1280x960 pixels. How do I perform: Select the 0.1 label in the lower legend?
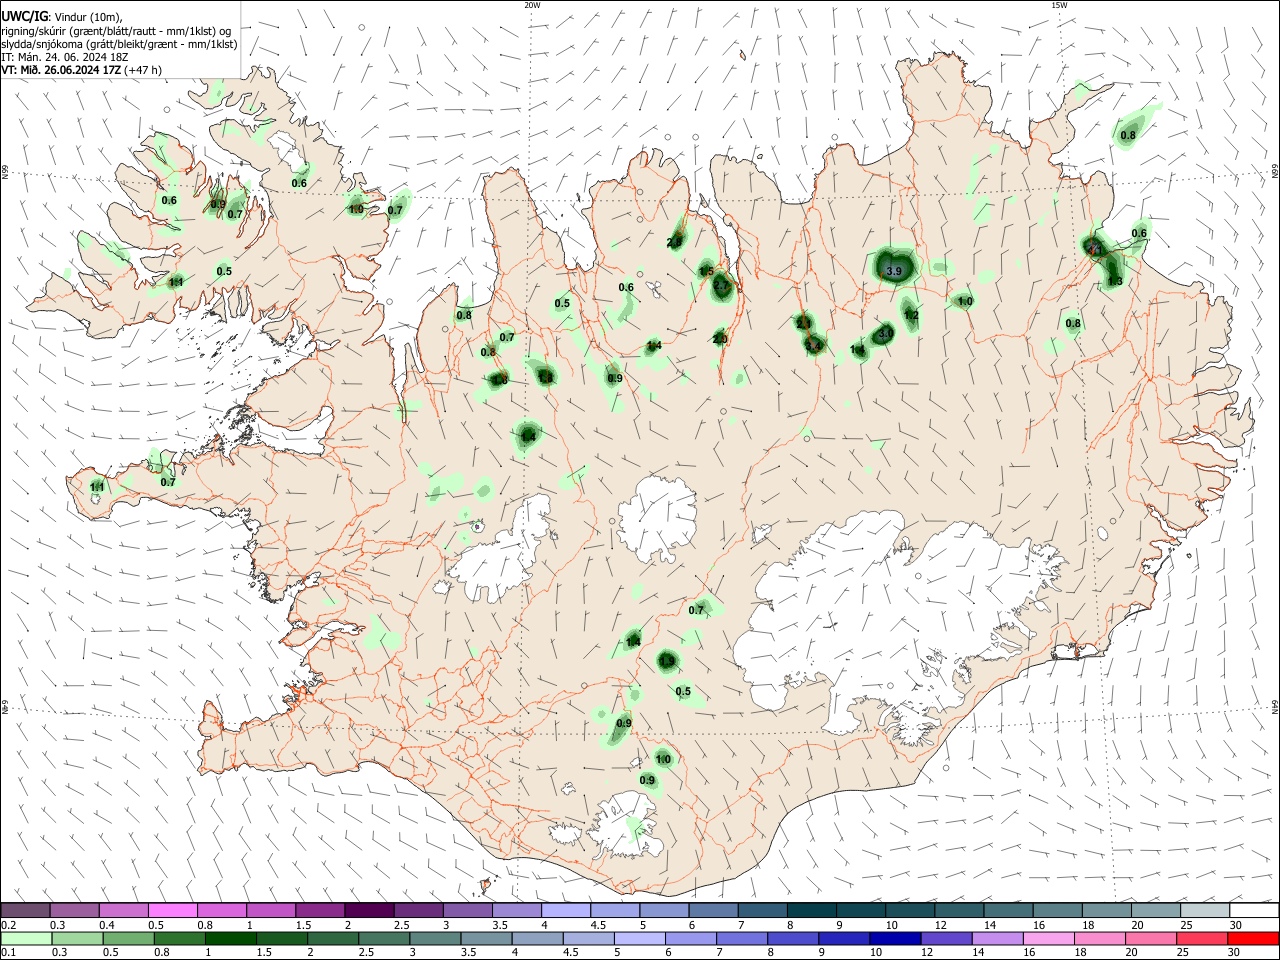9,953
